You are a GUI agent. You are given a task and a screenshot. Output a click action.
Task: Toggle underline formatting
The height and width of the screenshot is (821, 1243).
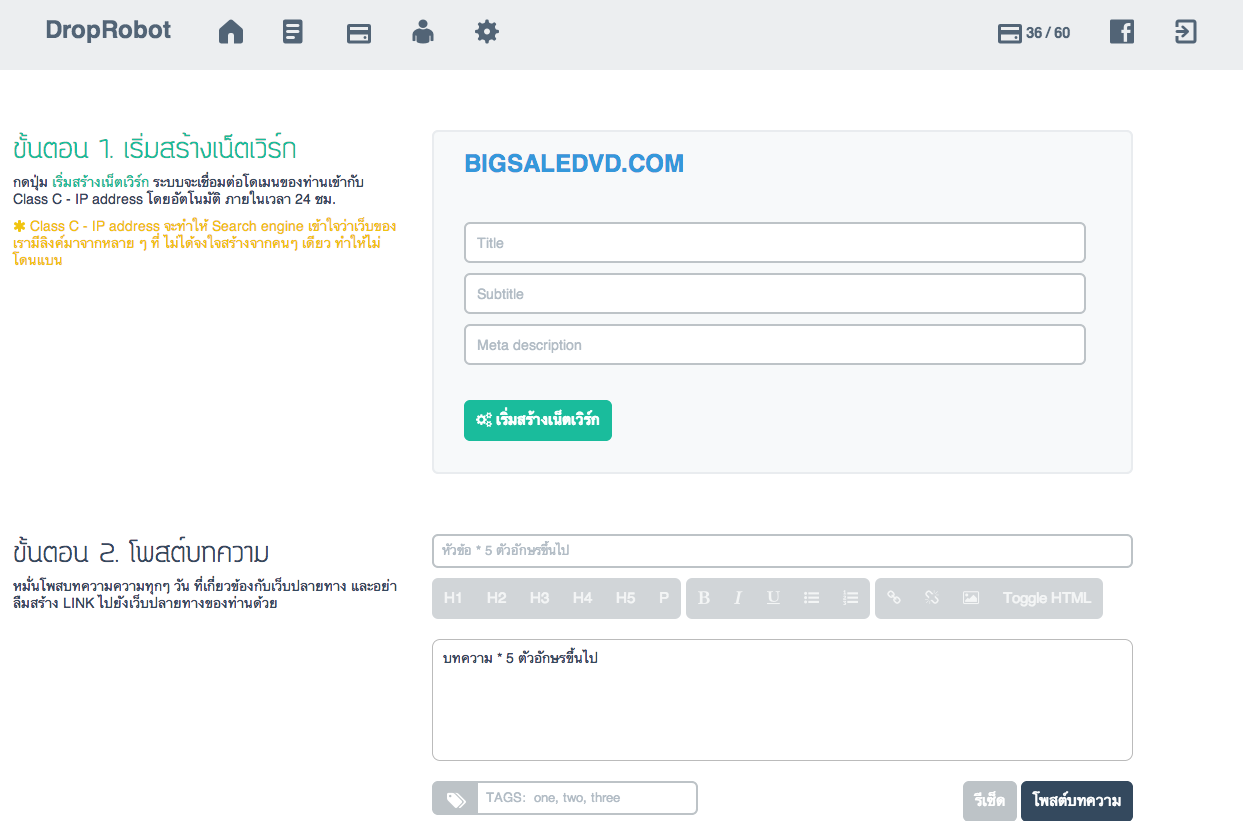(x=773, y=598)
